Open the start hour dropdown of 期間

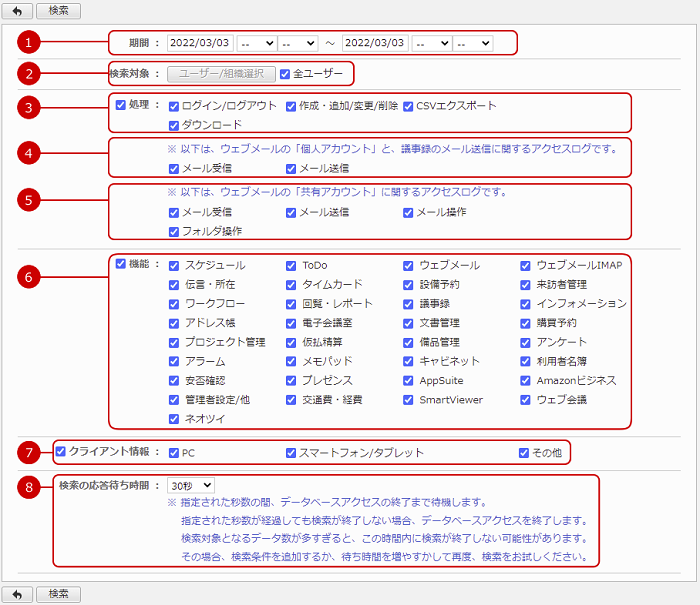tap(256, 44)
